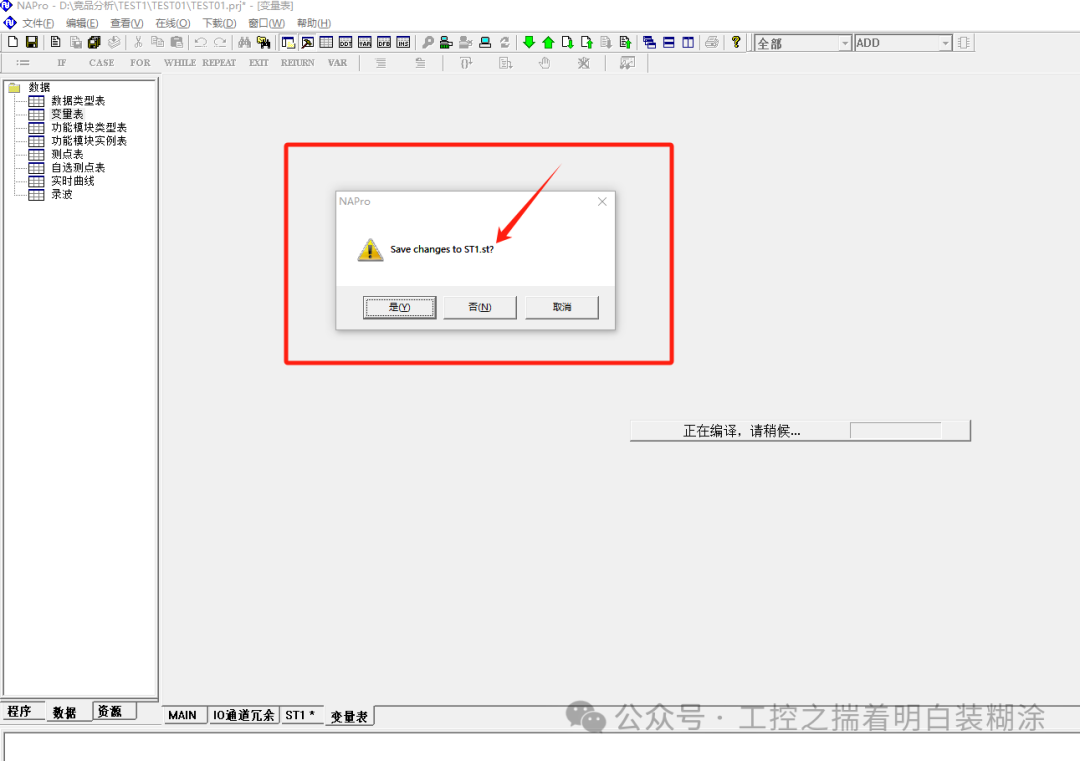Insert REPEAT statement from toolbar
Image resolution: width=1080 pixels, height=761 pixels.
click(x=219, y=63)
